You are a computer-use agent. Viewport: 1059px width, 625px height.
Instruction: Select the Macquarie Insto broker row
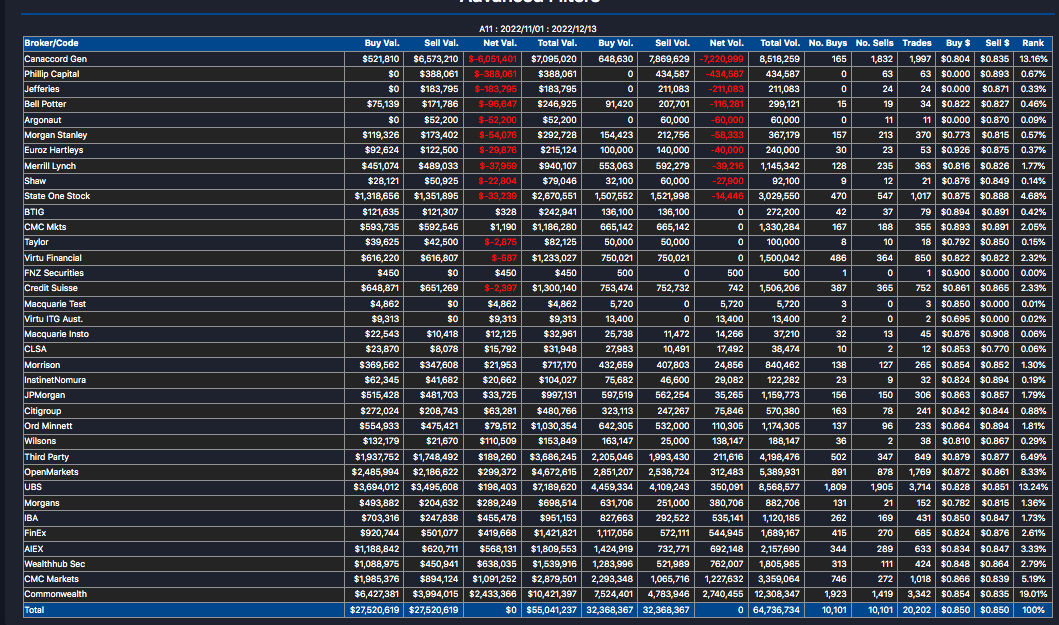[x=538, y=334]
